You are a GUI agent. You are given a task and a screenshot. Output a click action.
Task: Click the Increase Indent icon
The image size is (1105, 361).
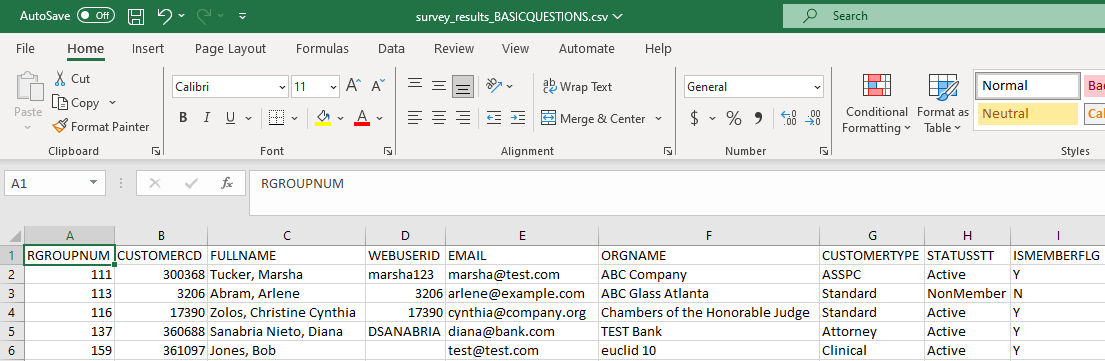518,118
